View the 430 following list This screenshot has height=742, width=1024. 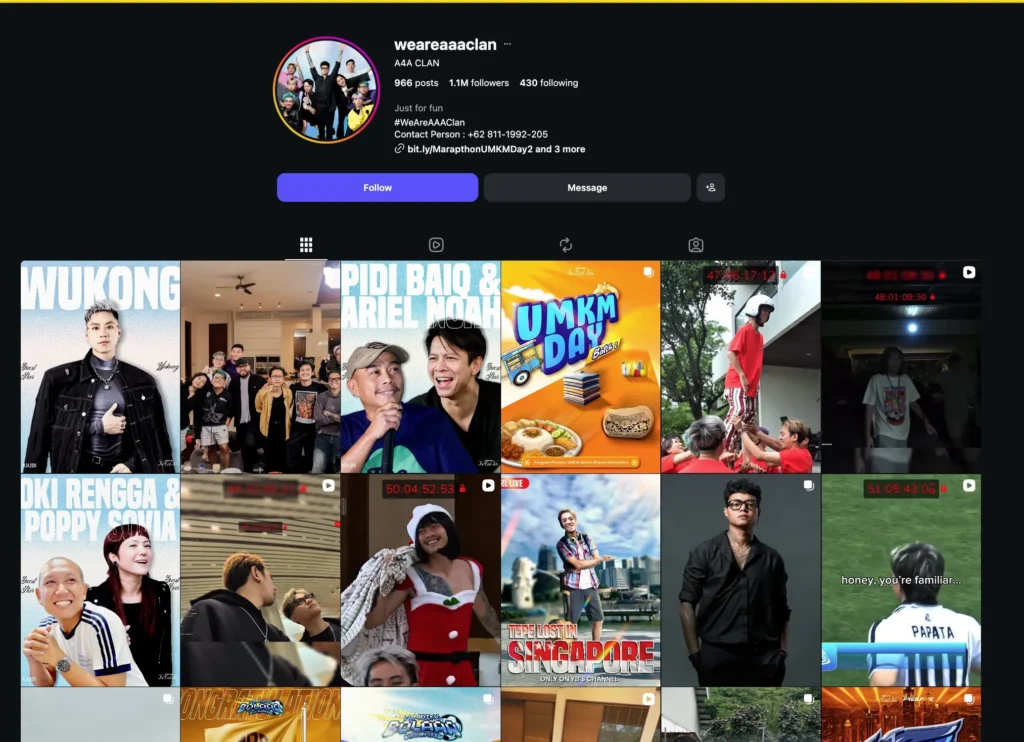[x=548, y=83]
